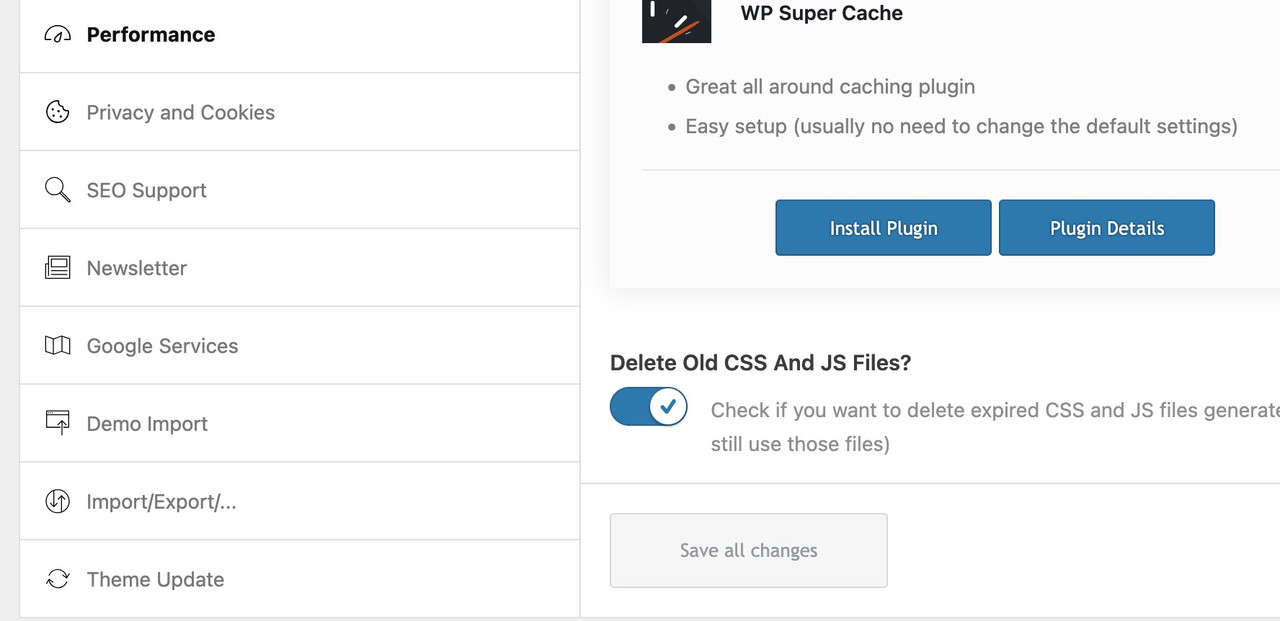Image resolution: width=1280 pixels, height=621 pixels.
Task: Click the SEO Support magnifier icon
Action: pos(58,190)
